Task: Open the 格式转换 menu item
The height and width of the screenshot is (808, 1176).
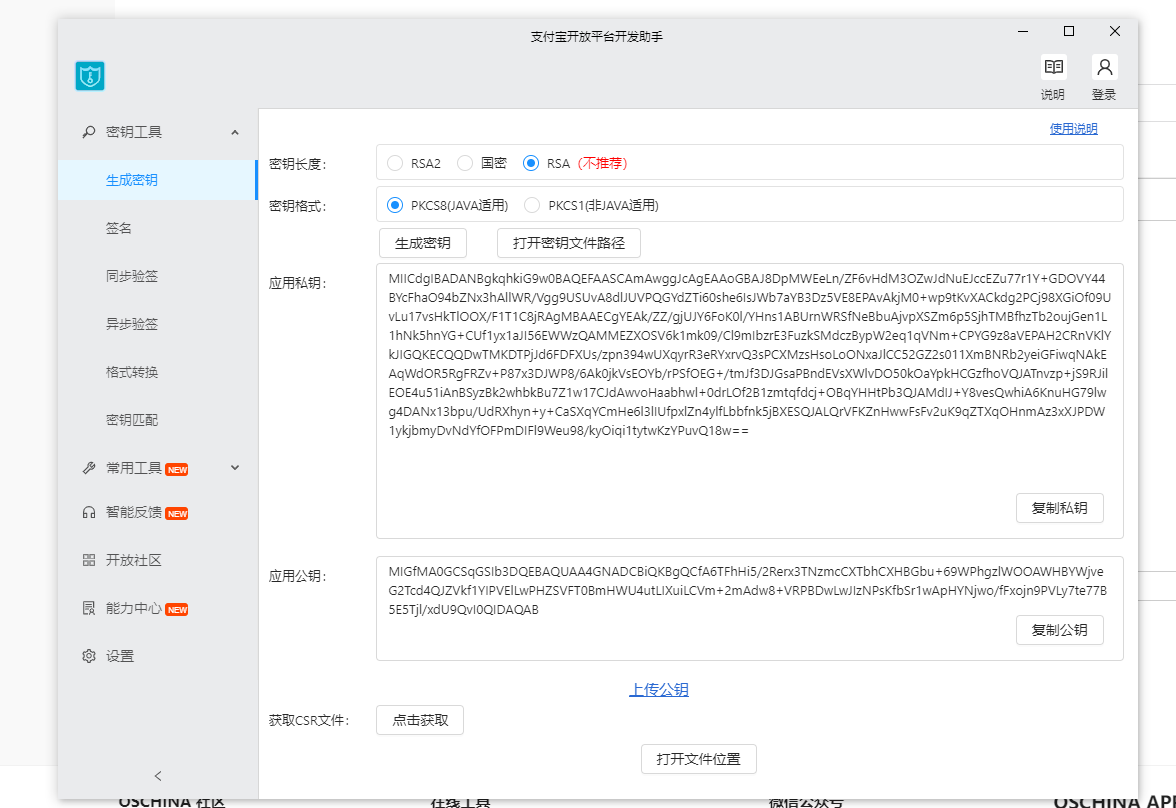Action: click(158, 372)
